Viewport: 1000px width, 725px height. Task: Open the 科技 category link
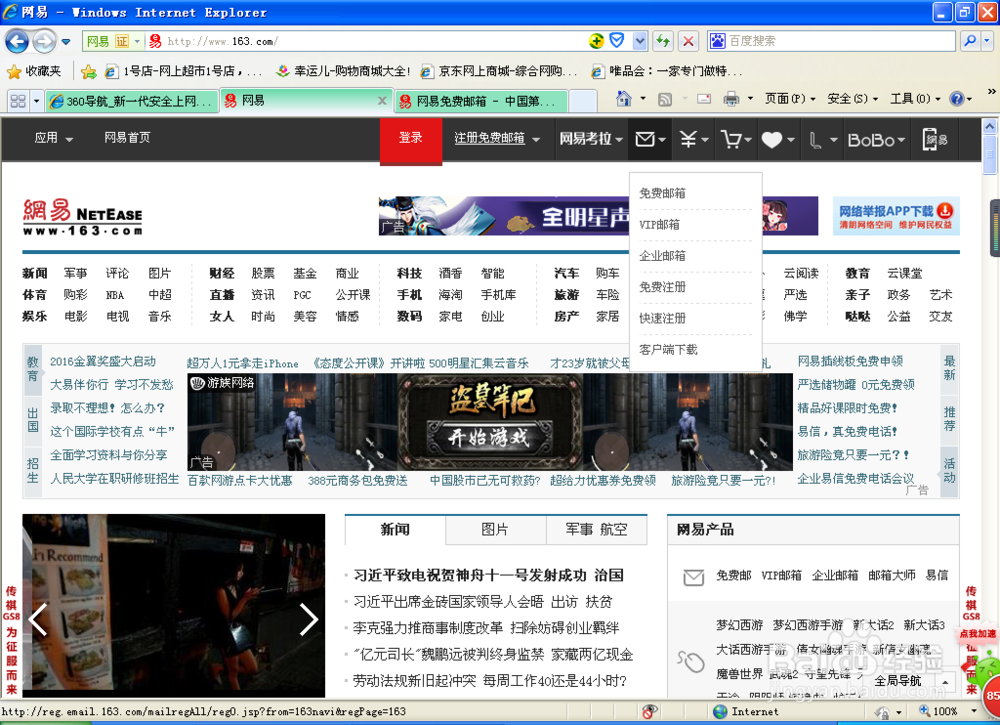pyautogui.click(x=409, y=274)
